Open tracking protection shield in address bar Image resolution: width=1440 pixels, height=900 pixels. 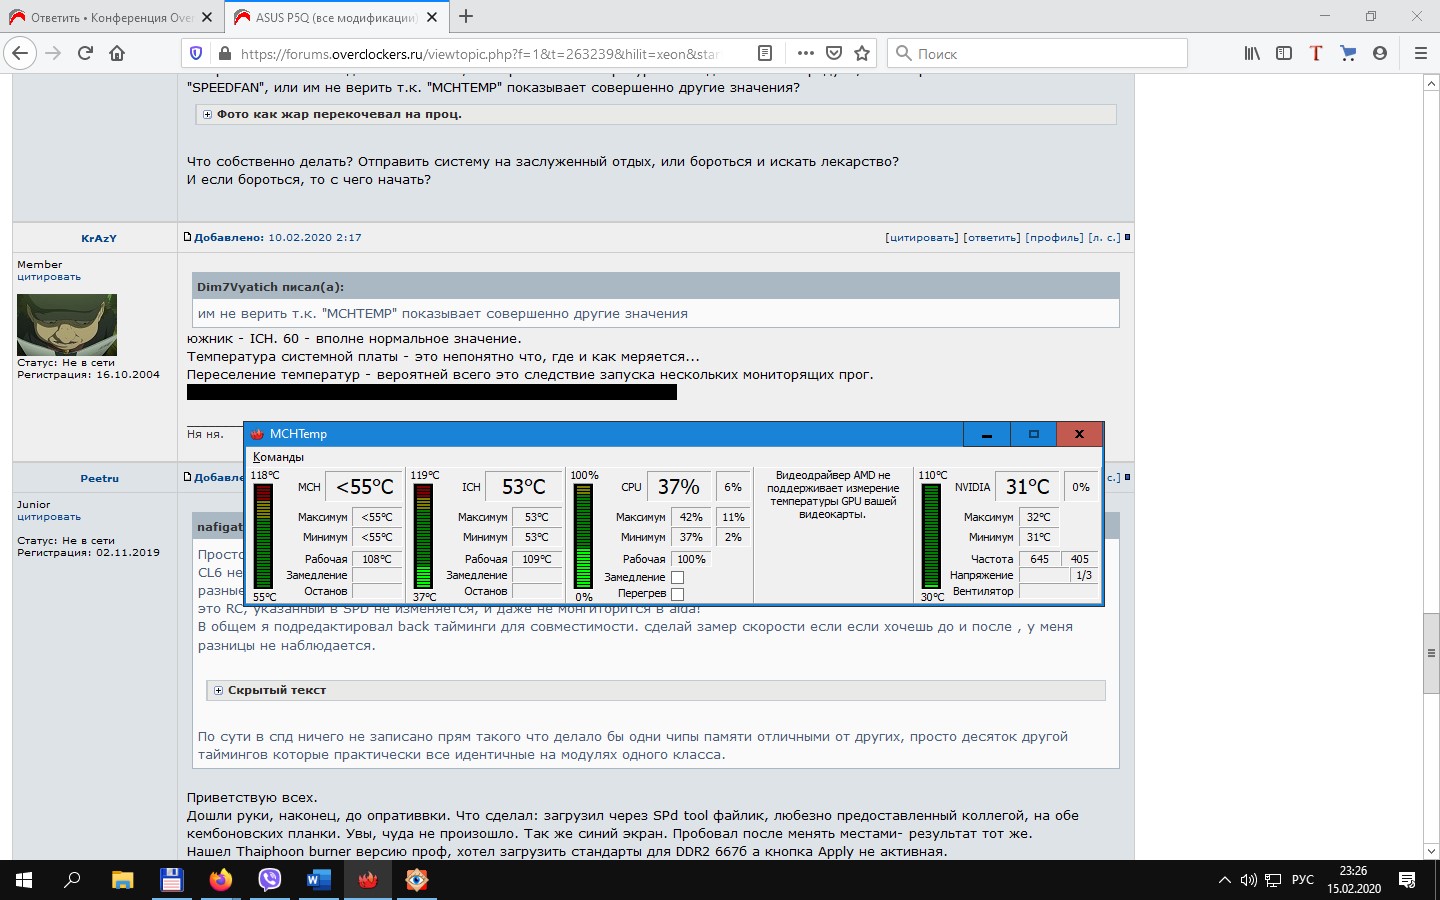tap(196, 53)
